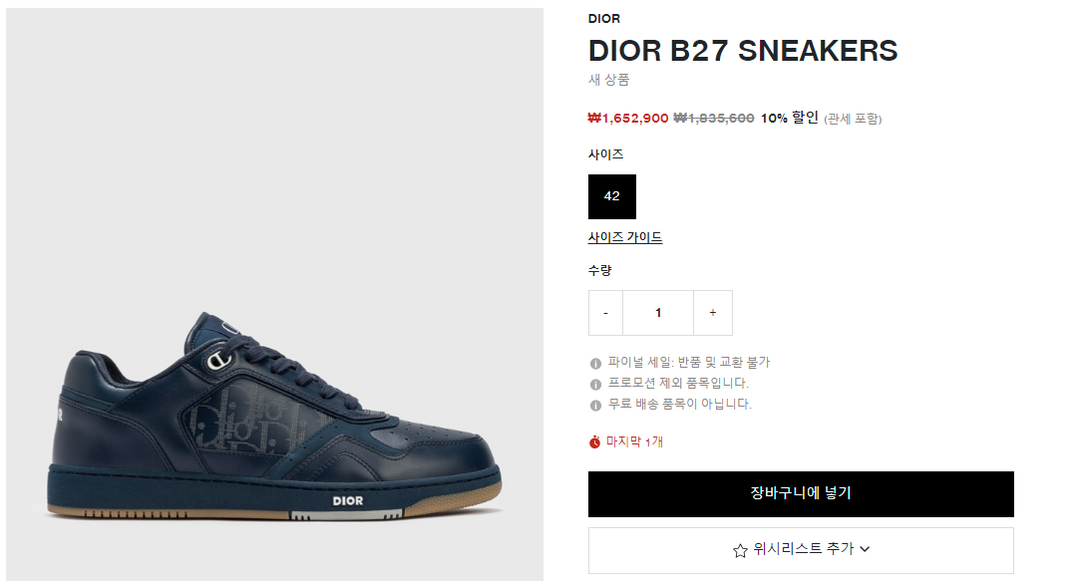Click the 마지막 1개 low stock notice
The image size is (1080, 581).
tap(634, 442)
